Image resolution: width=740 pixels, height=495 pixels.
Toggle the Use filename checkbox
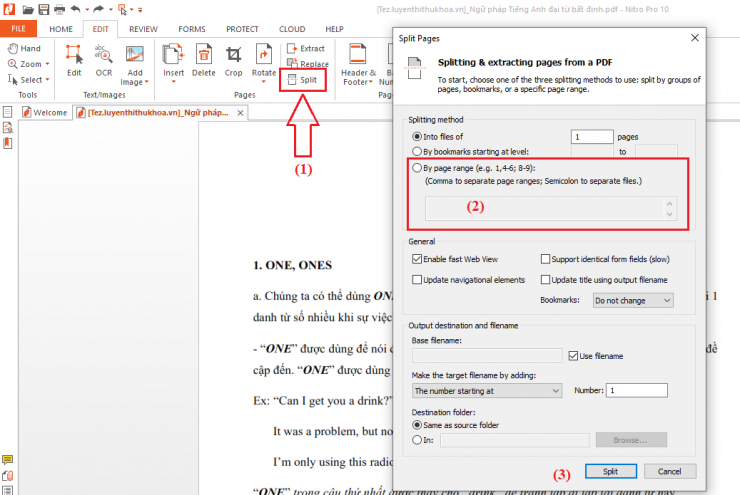click(573, 355)
